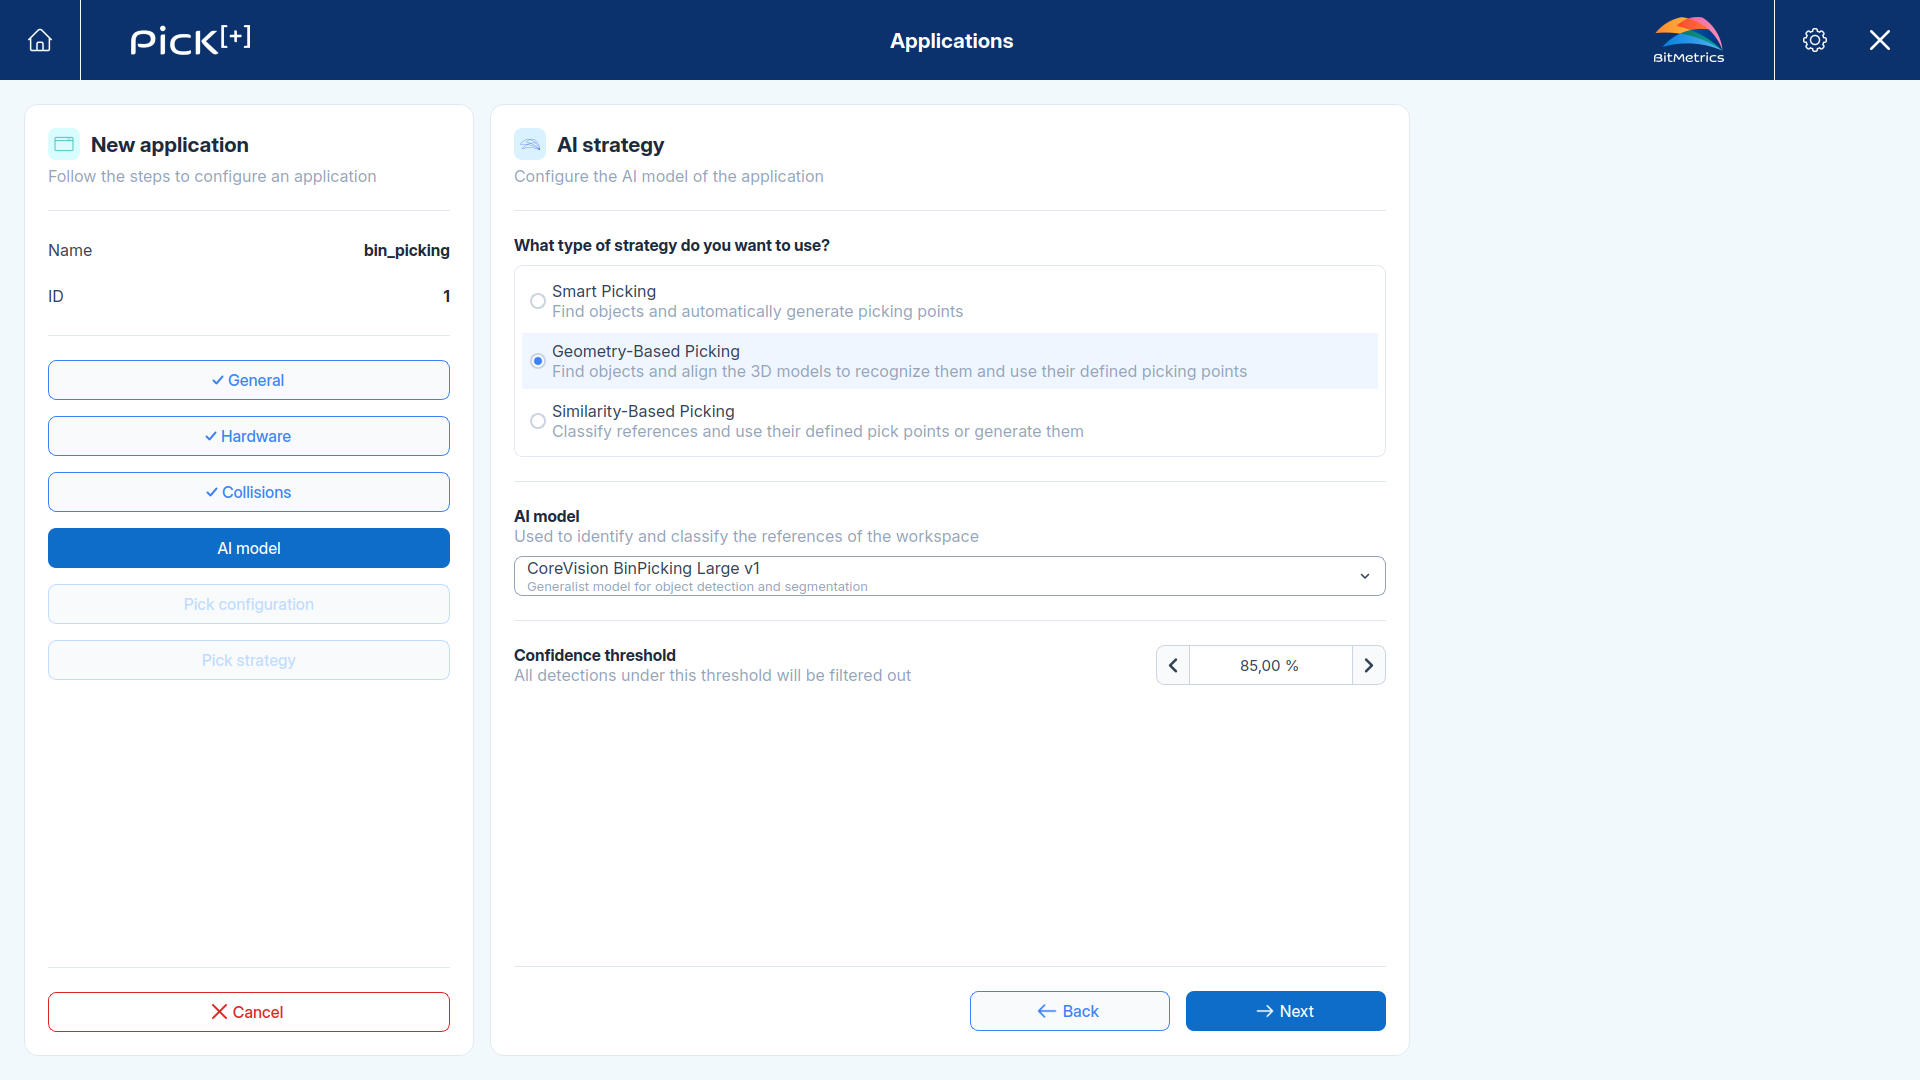1920x1080 pixels.
Task: Select Smart Picking strategy
Action: [x=538, y=301]
